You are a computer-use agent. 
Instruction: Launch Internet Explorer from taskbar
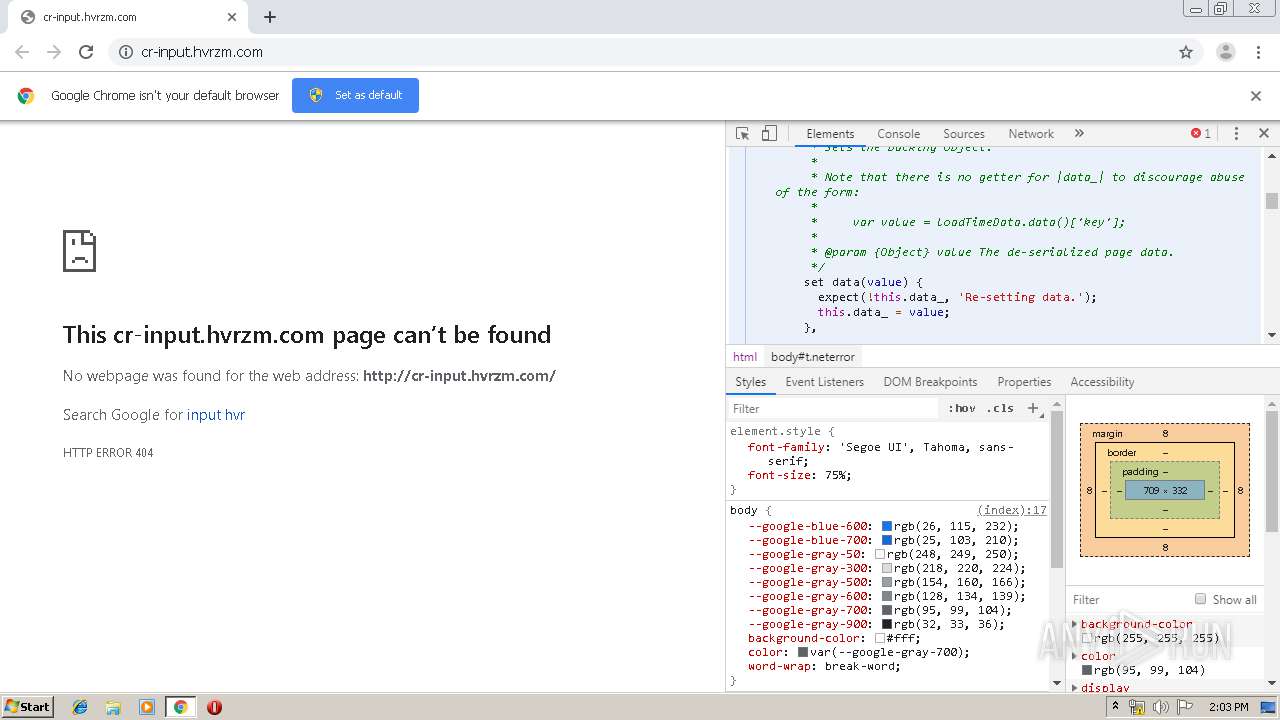click(x=80, y=707)
